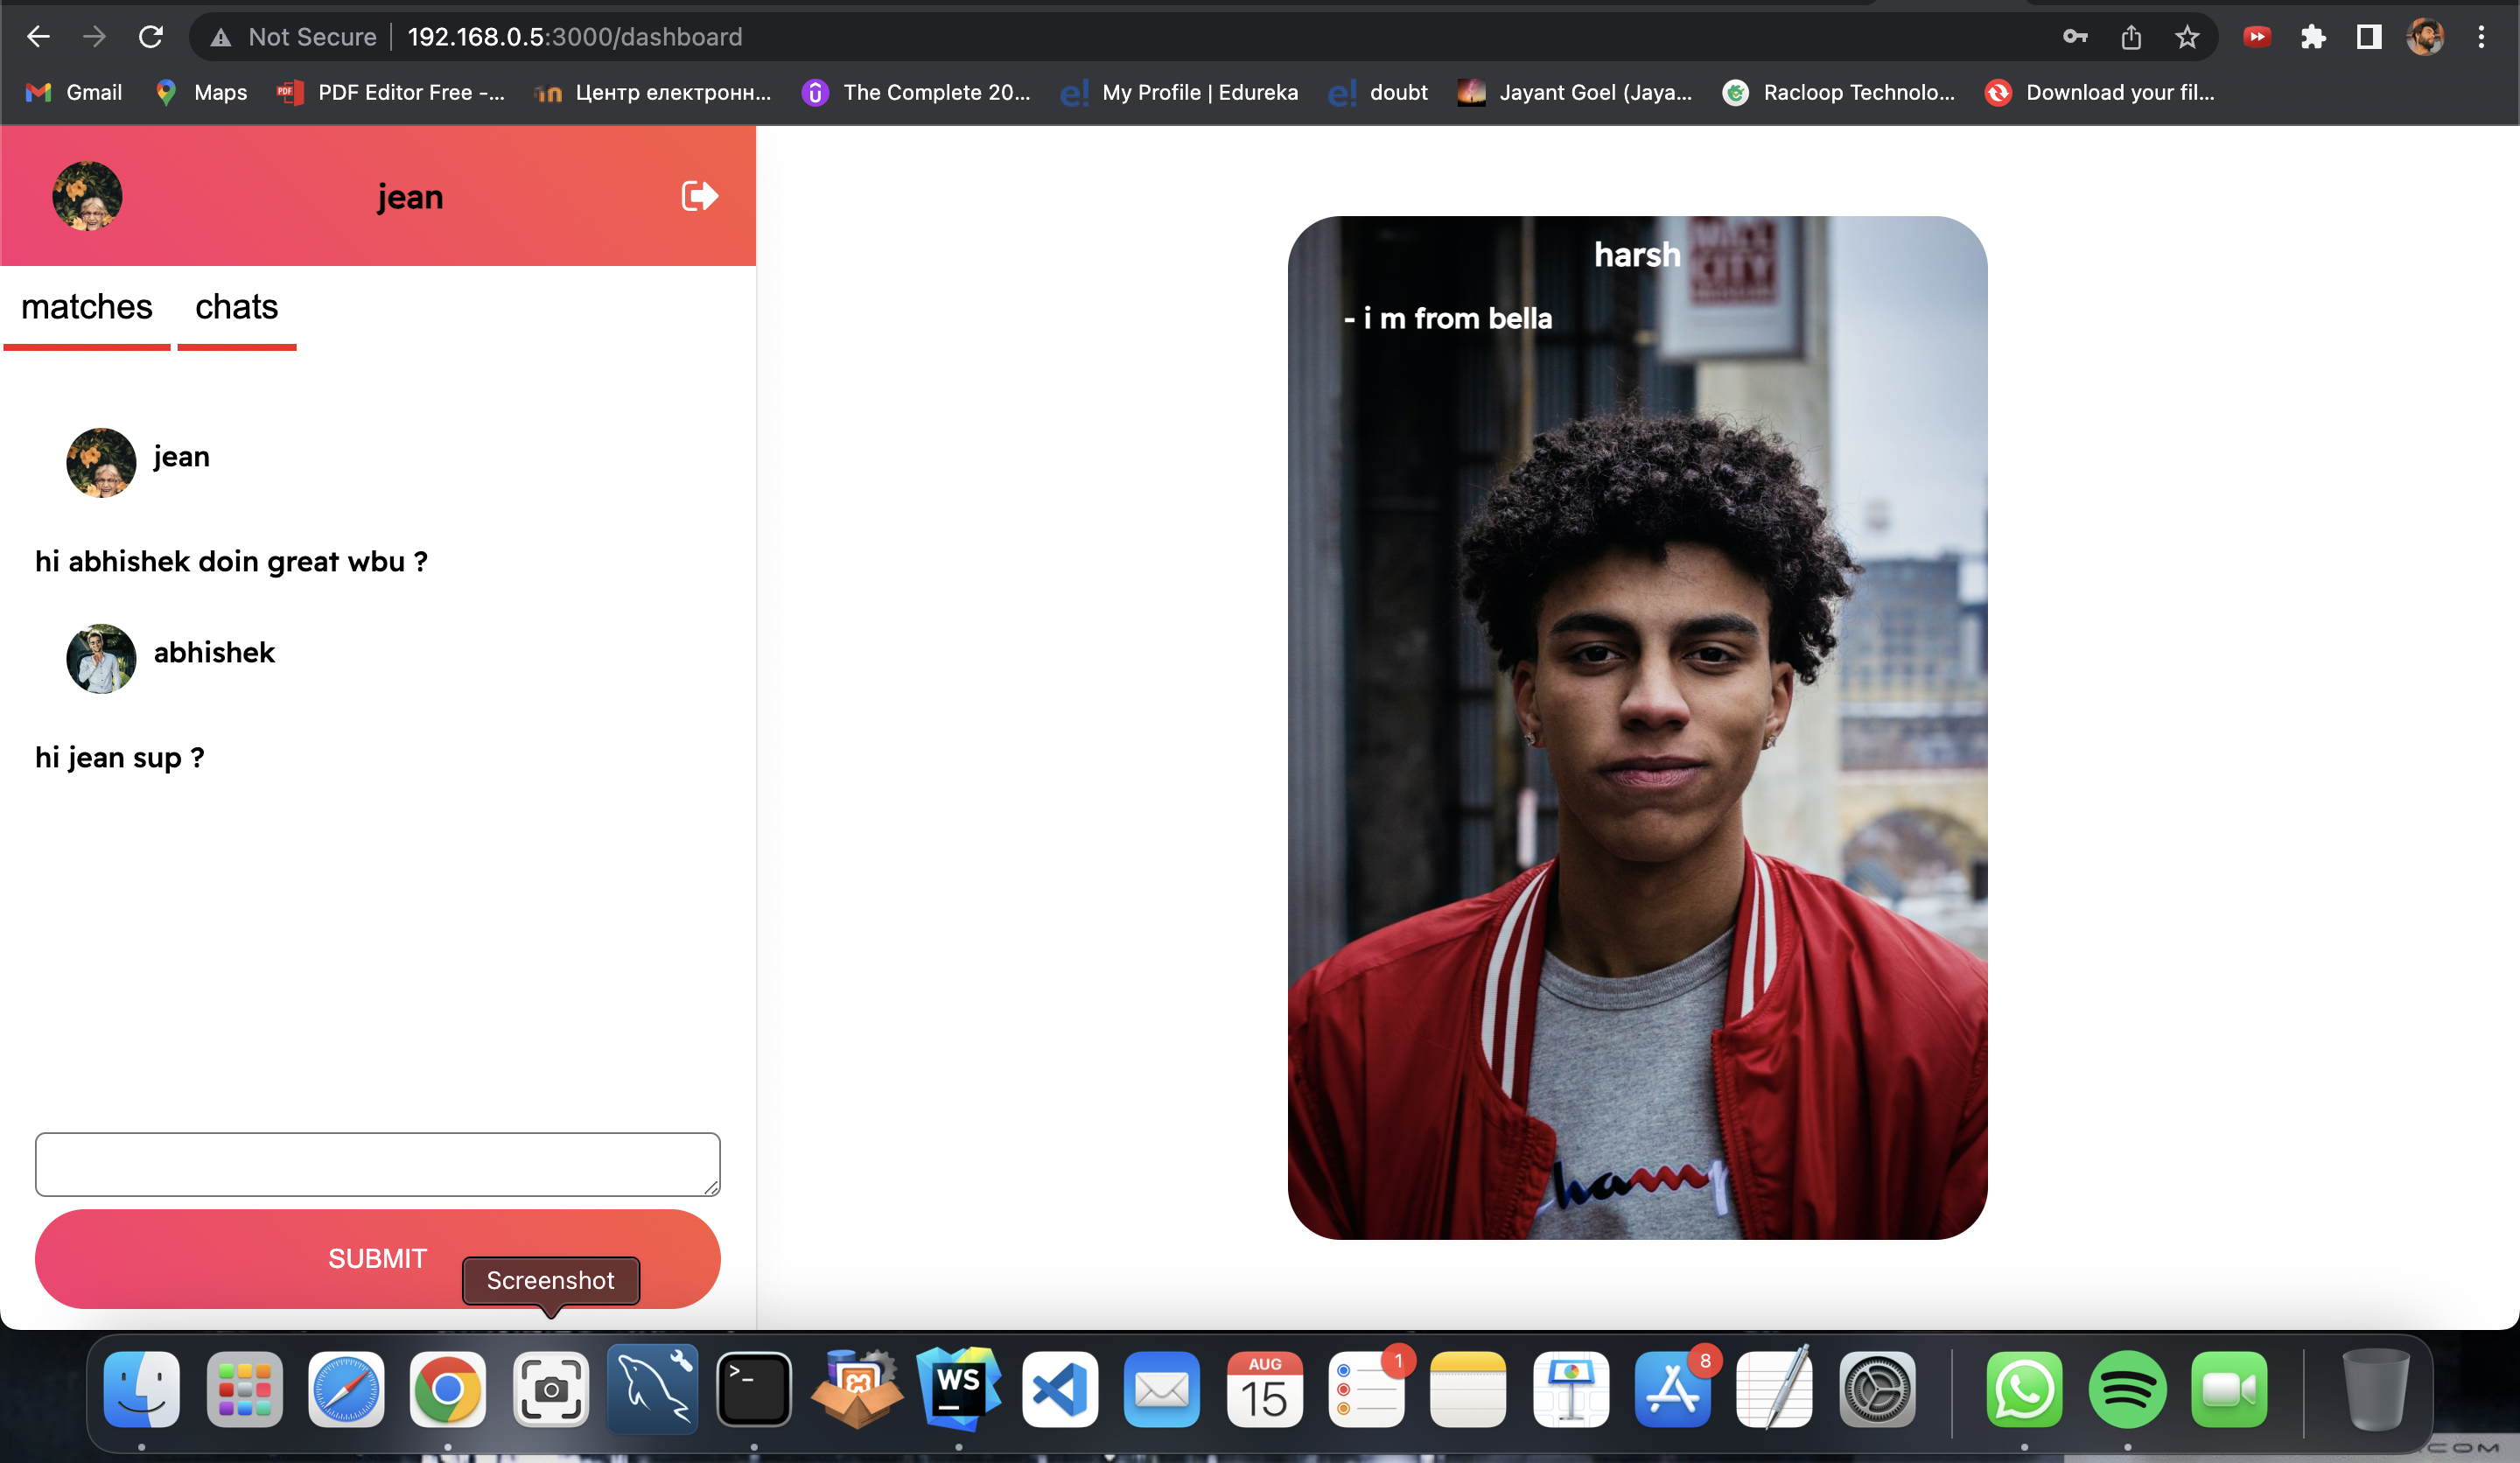Click abhishek's avatar in chat
This screenshot has height=1463, width=2520.
point(101,658)
